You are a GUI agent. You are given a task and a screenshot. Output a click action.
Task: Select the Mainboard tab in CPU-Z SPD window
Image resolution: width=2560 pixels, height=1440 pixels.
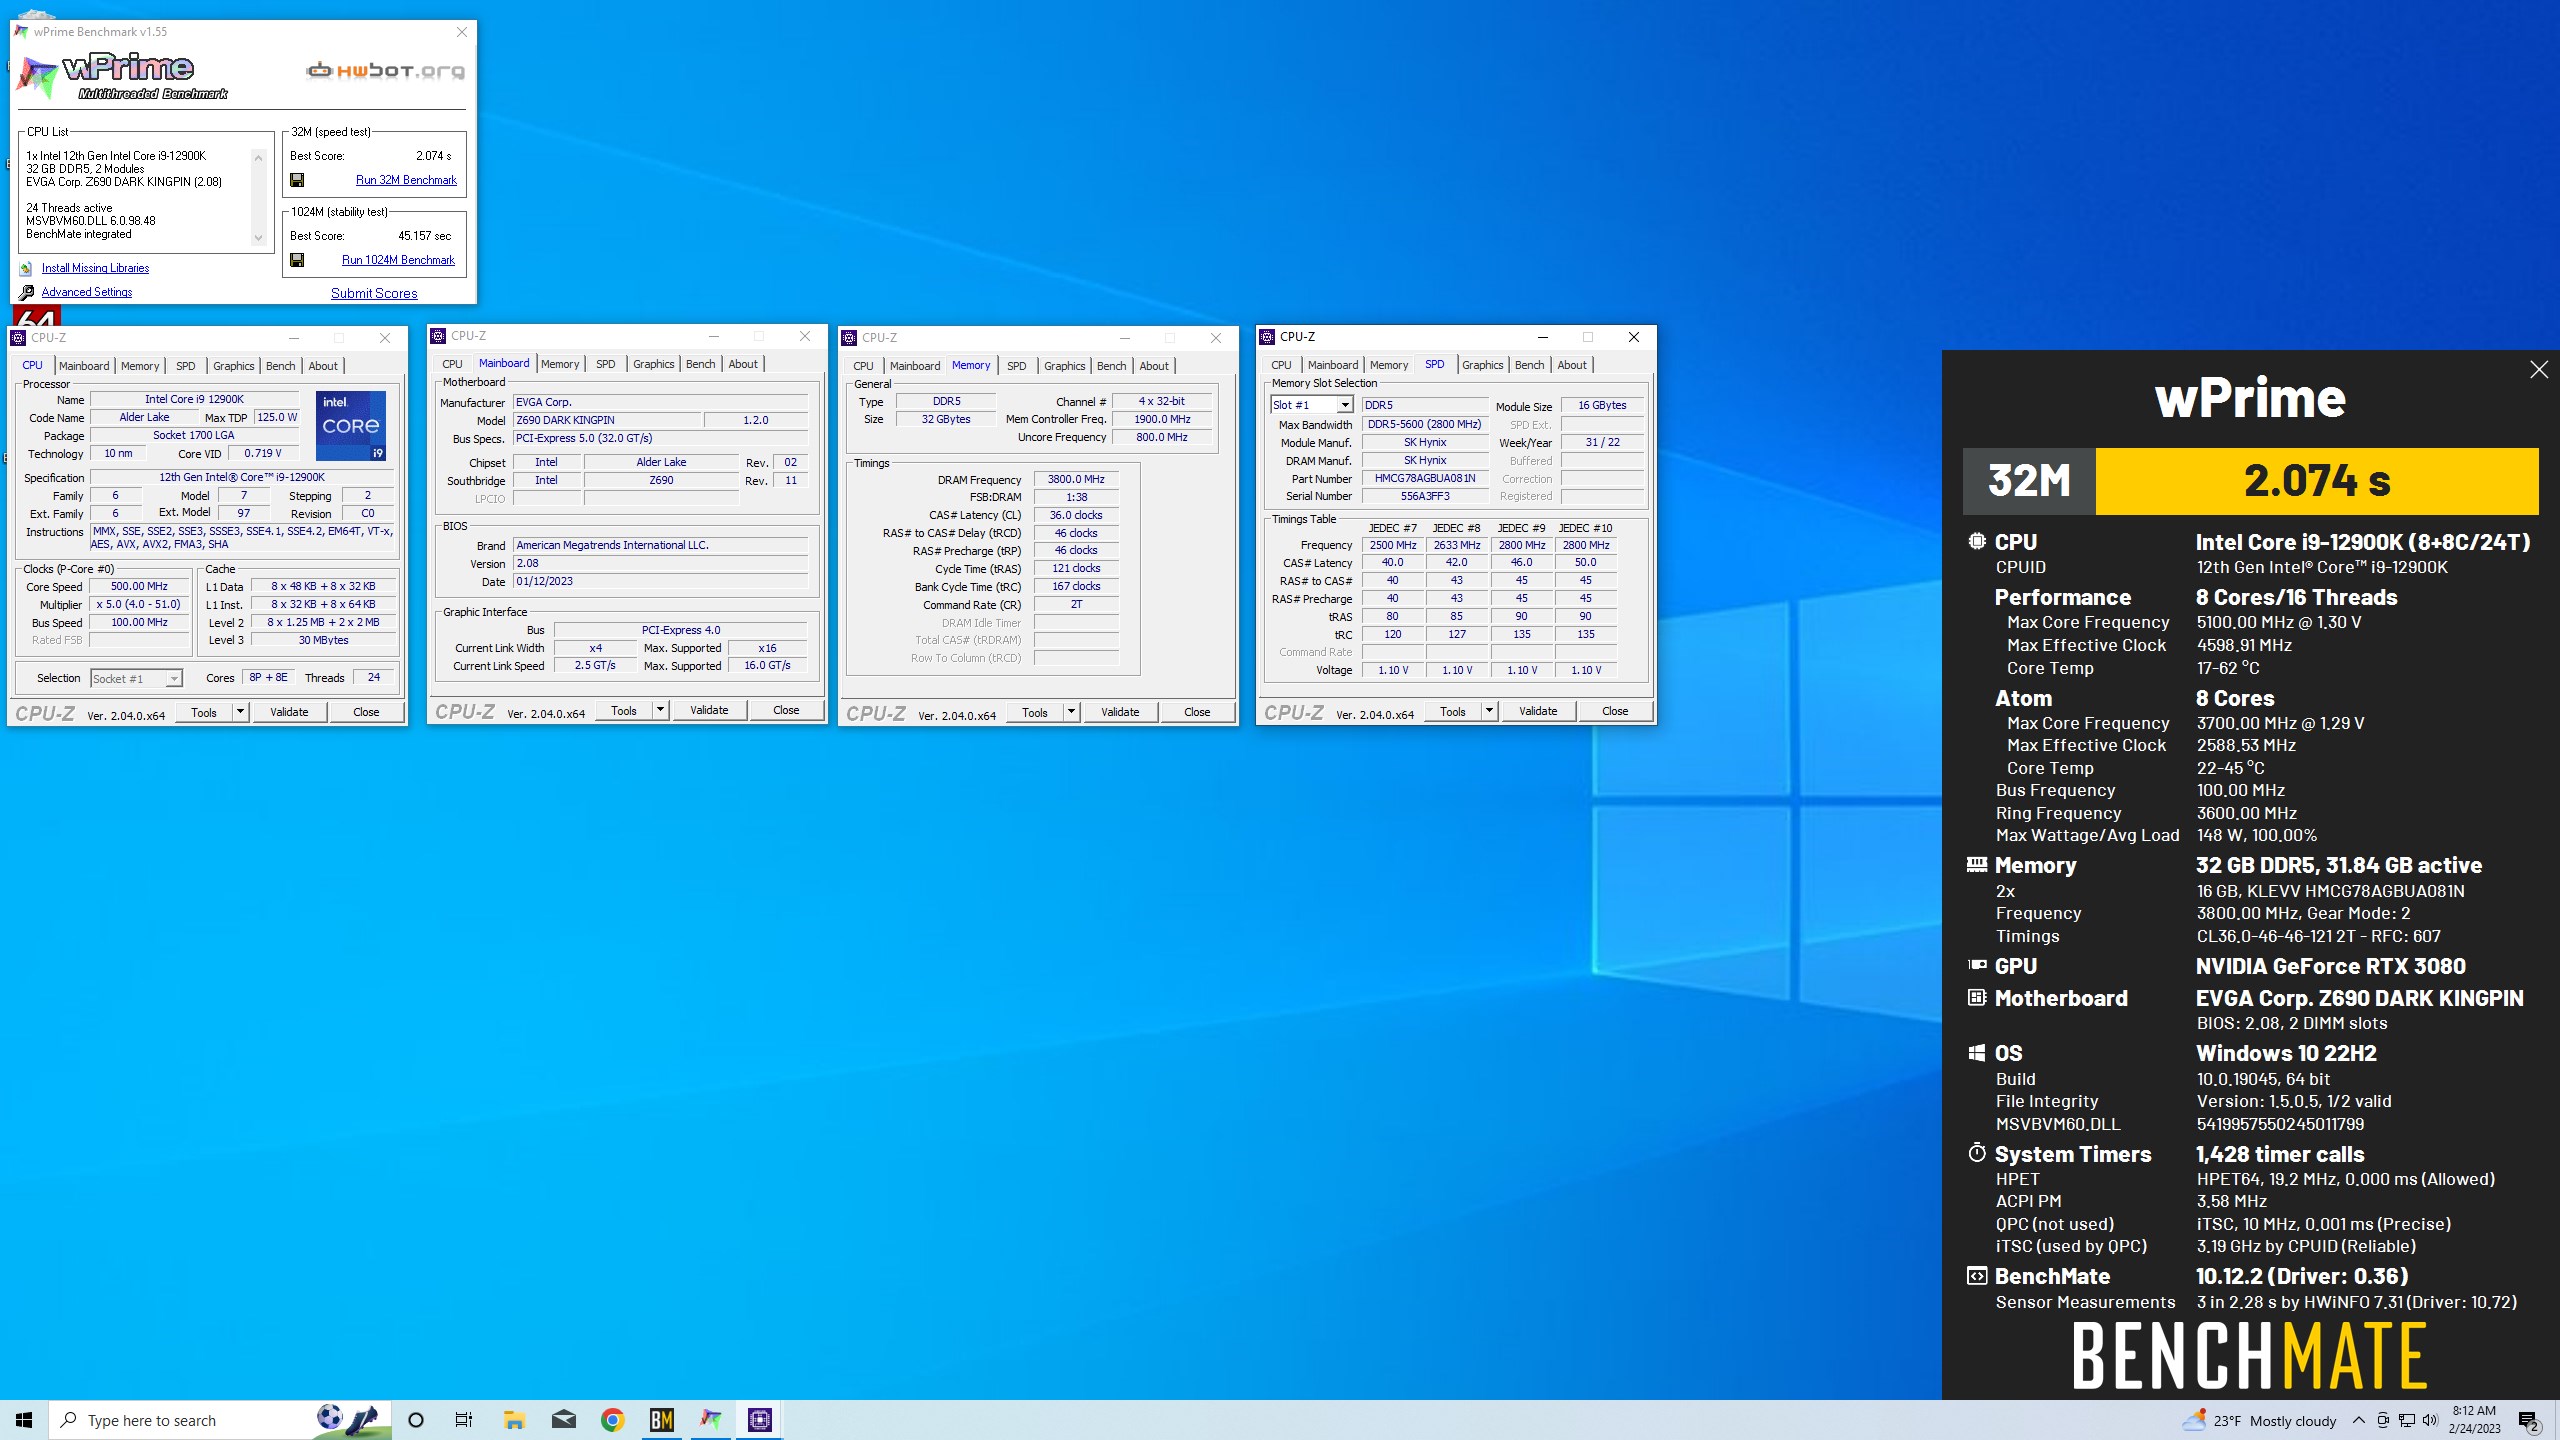pos(1333,365)
